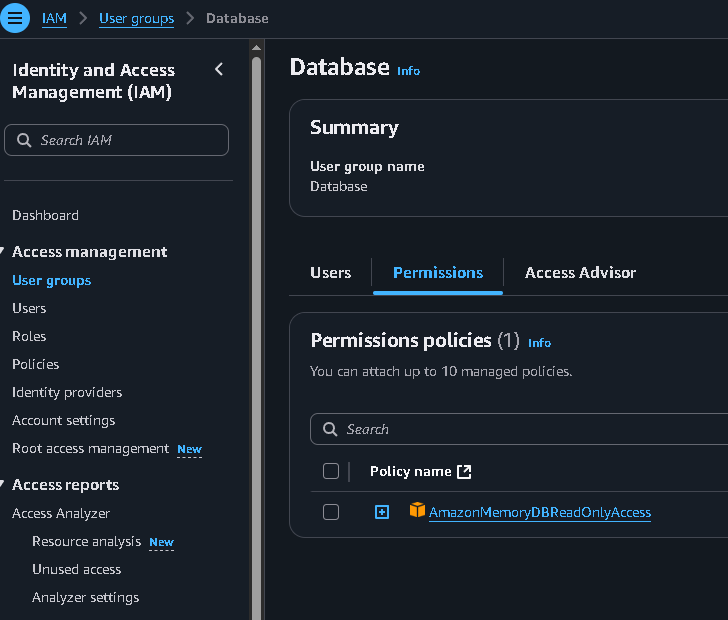Open Account settings in the sidebar

click(64, 420)
